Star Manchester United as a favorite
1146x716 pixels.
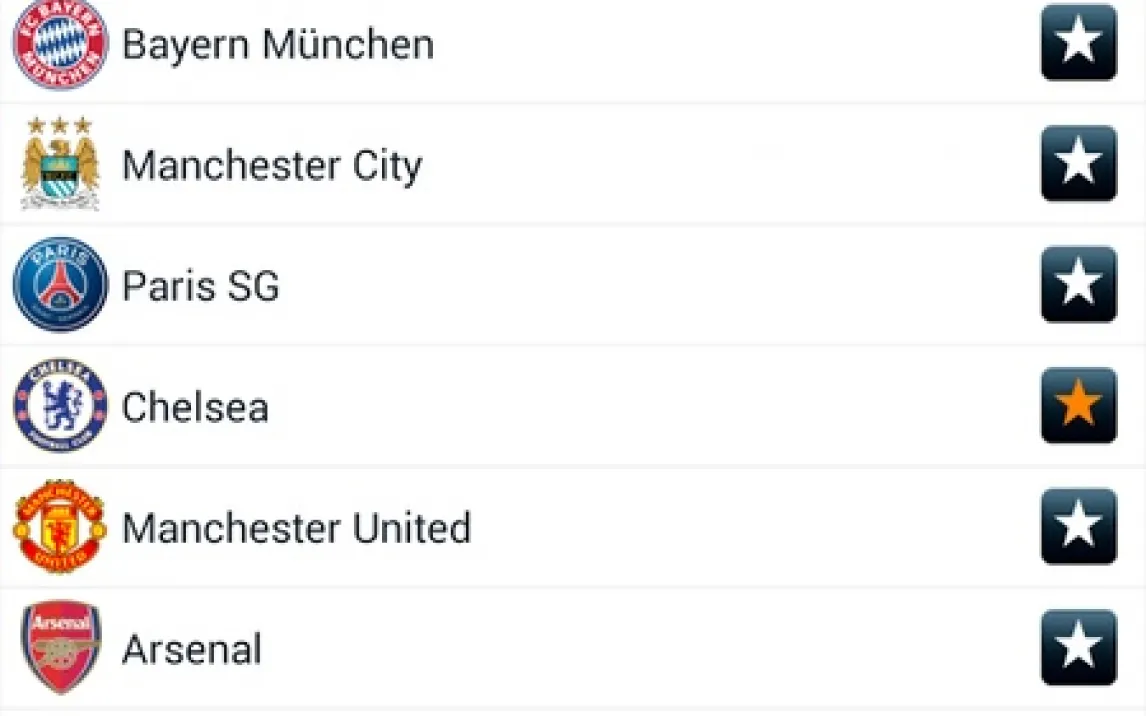pyautogui.click(x=1078, y=527)
